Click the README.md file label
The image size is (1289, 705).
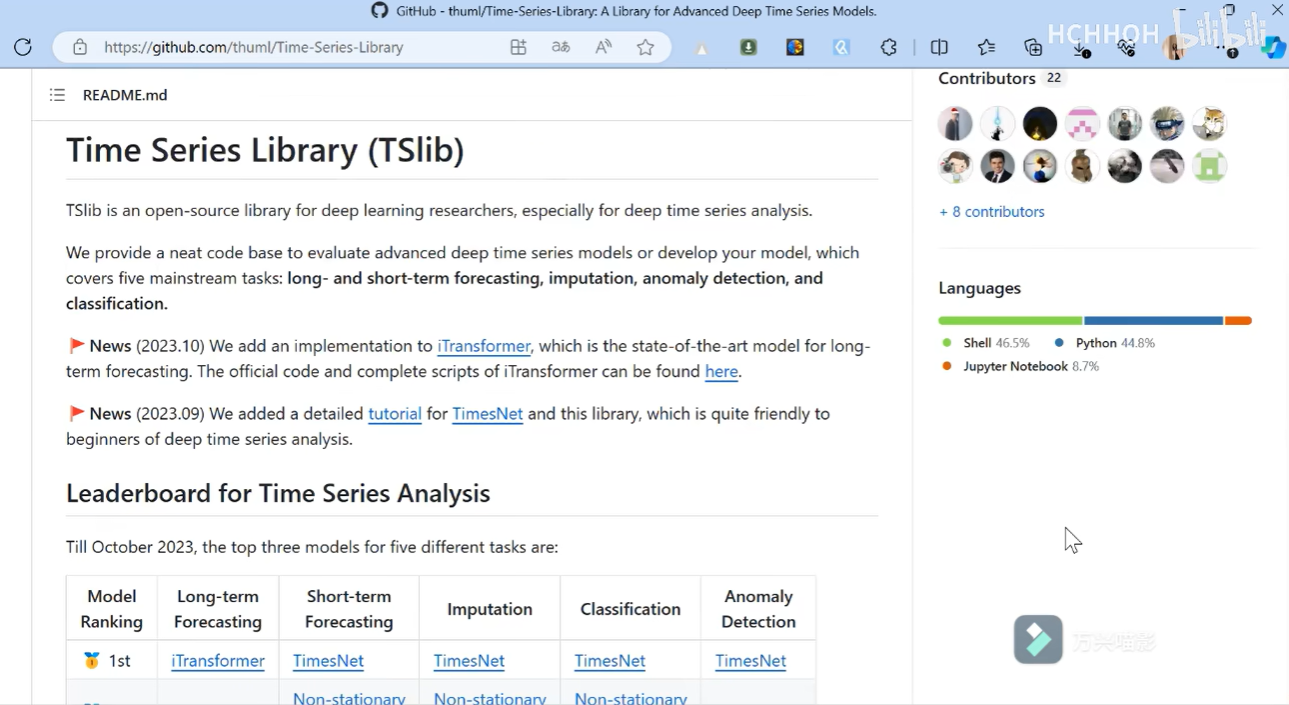[125, 95]
